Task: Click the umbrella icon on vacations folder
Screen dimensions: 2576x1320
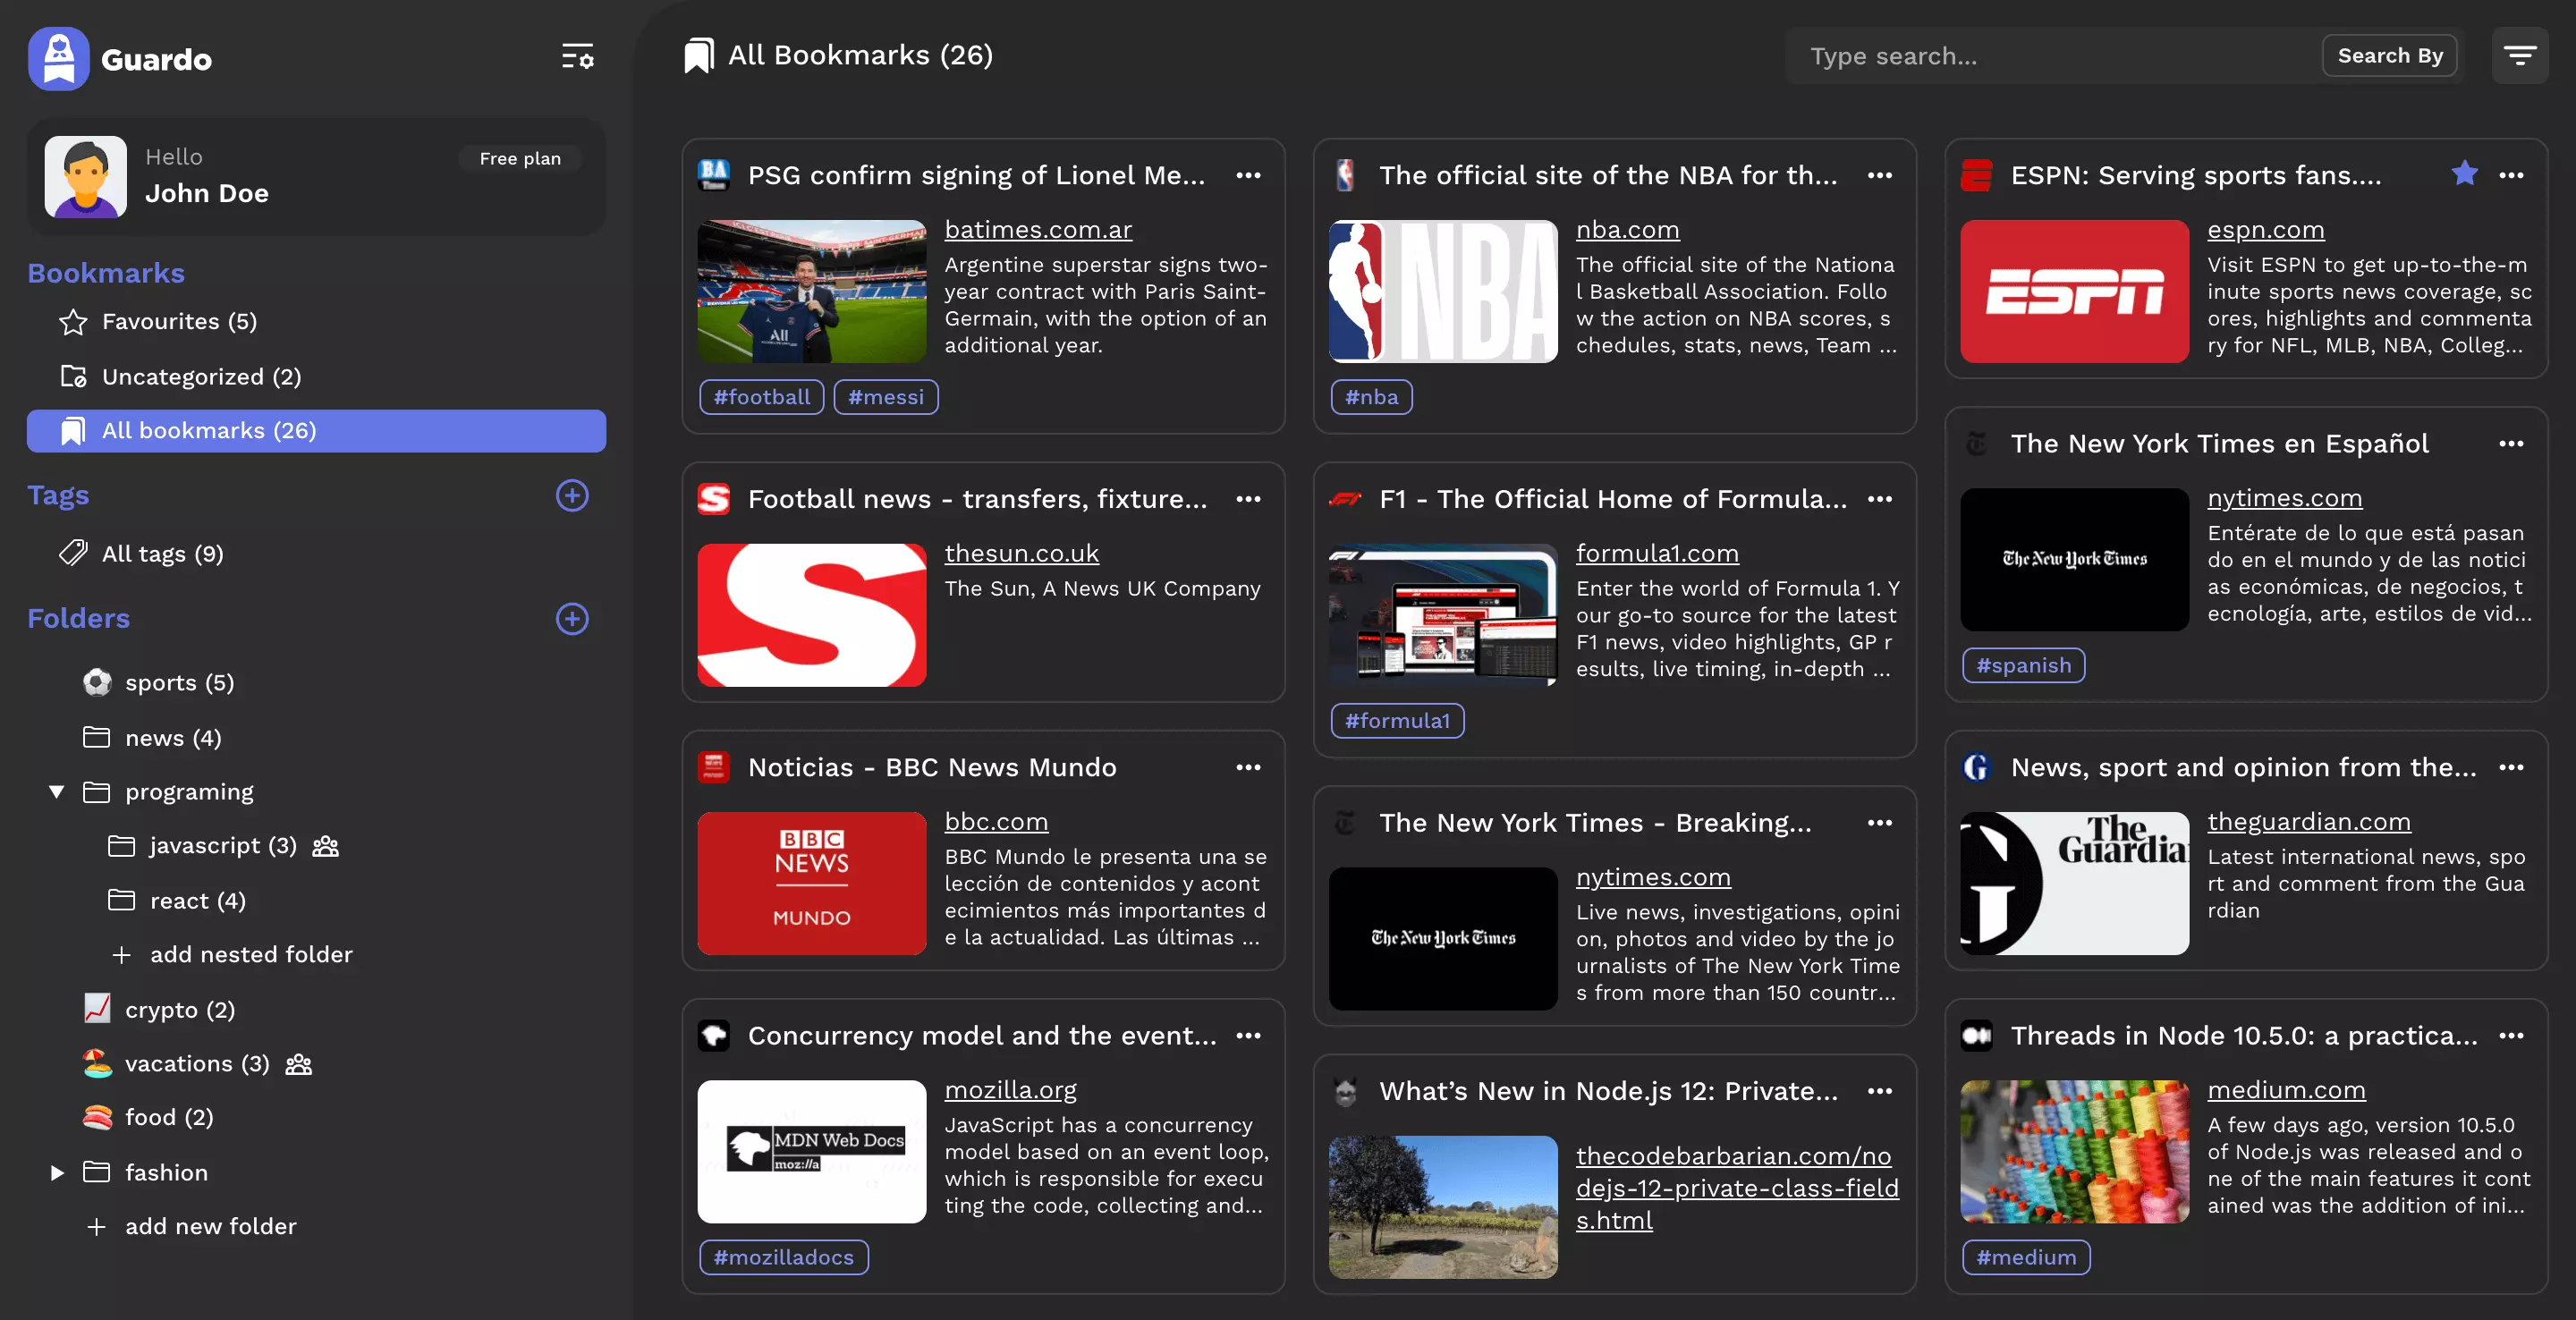Action: click(x=97, y=1063)
